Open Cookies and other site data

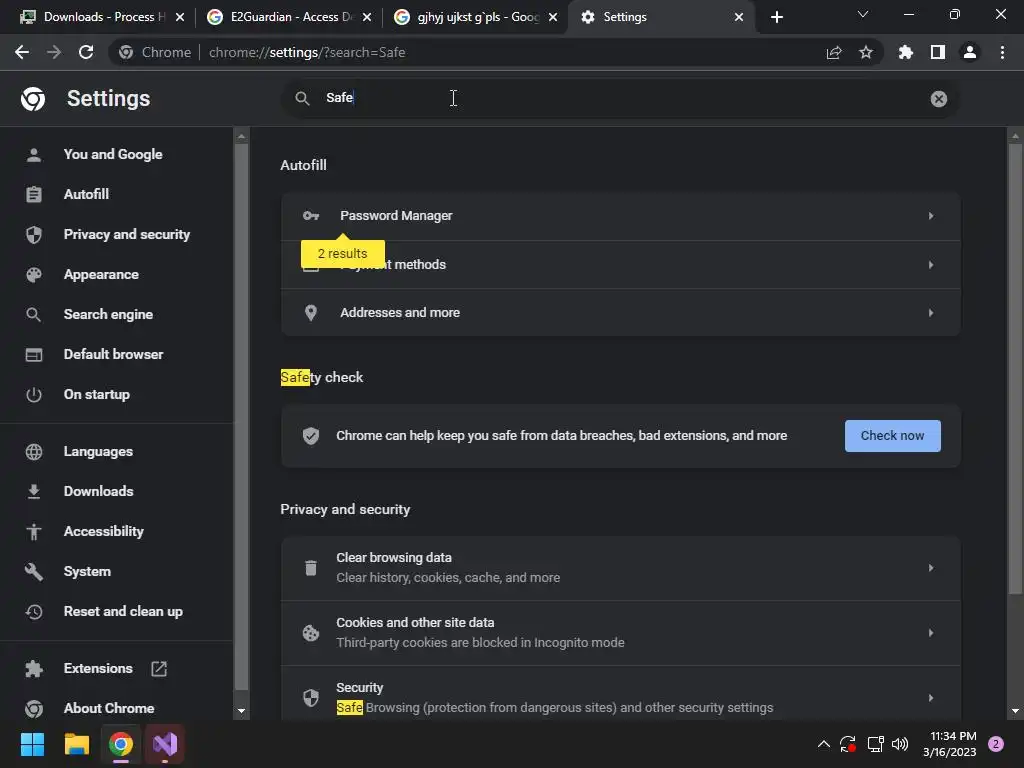pyautogui.click(x=620, y=633)
